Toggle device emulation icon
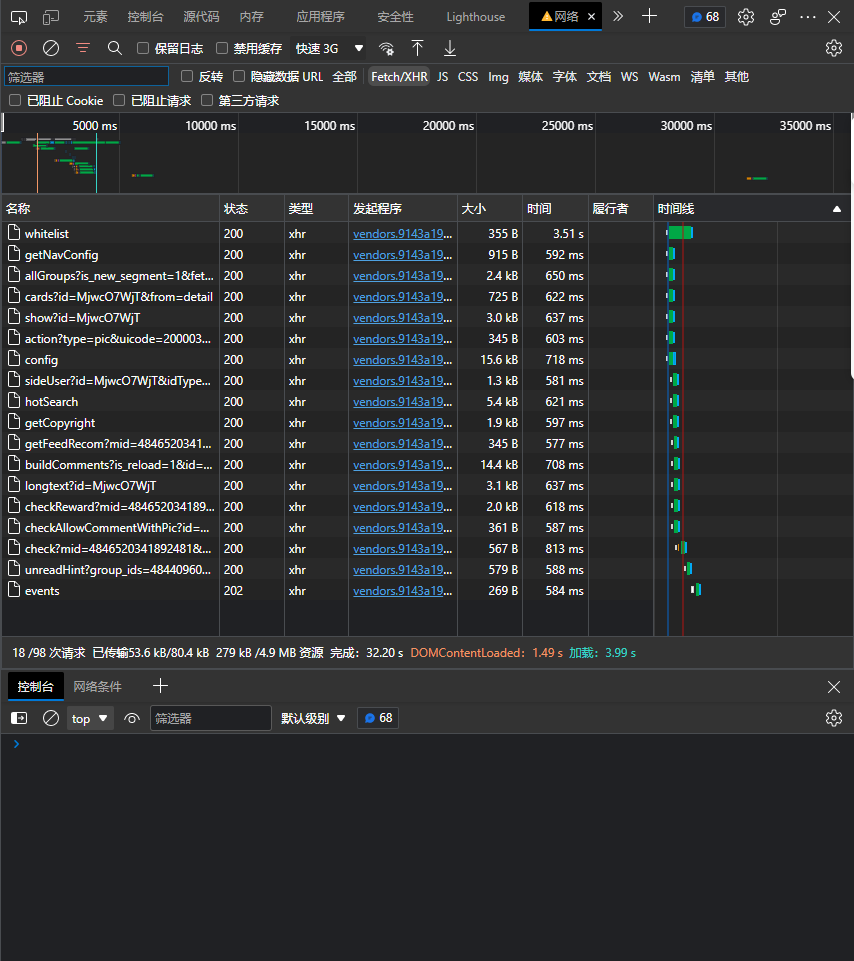This screenshot has height=961, width=854. pyautogui.click(x=51, y=17)
